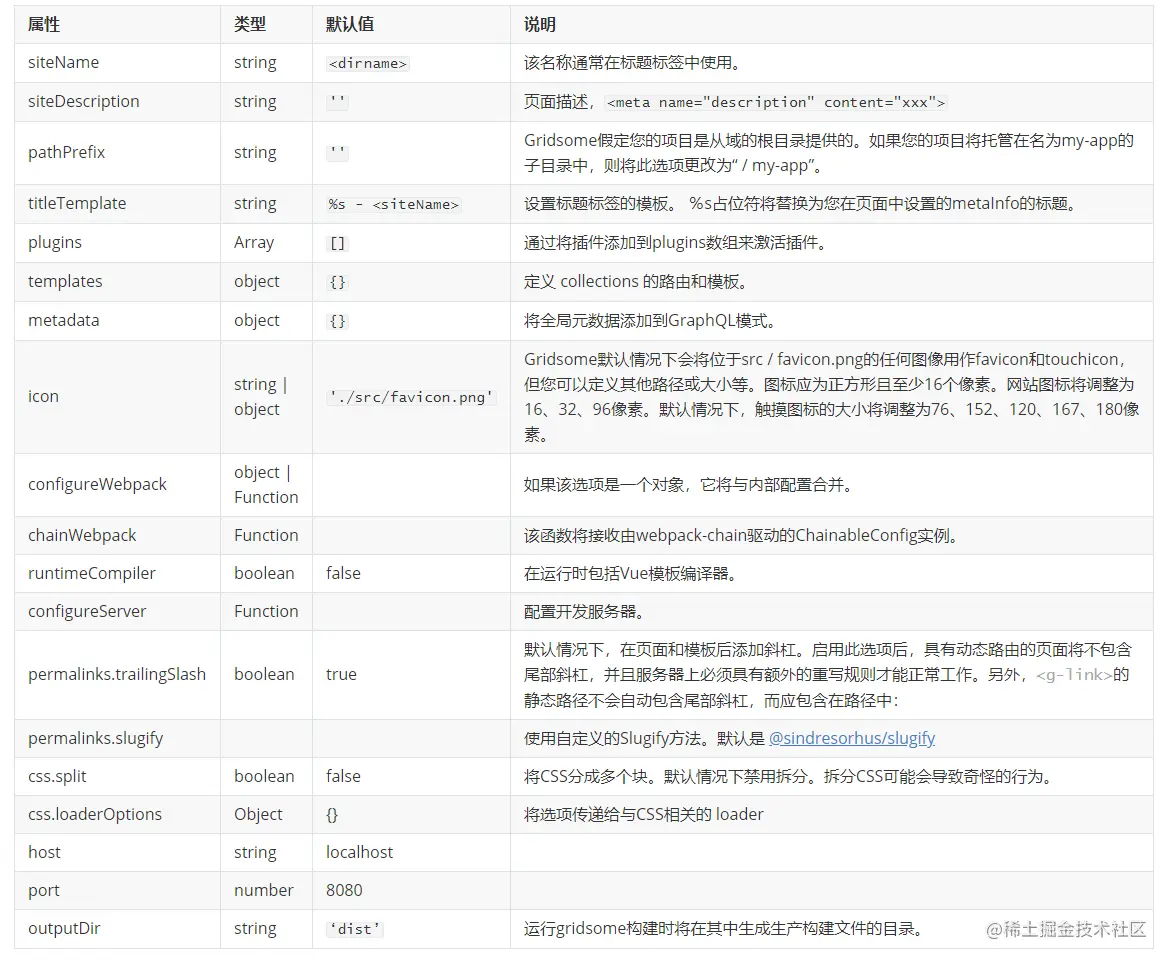Select the false default for runtimeCompiler
Image resolution: width=1172 pixels, height=965 pixels.
pos(343,573)
